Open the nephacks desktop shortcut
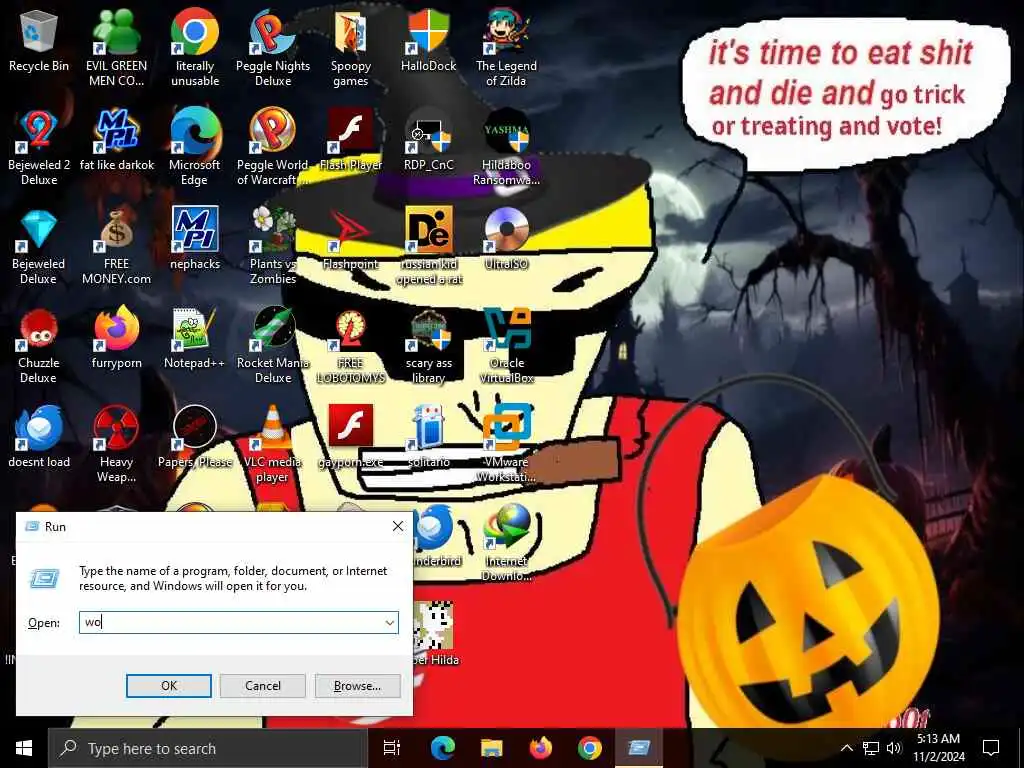 coord(195,240)
